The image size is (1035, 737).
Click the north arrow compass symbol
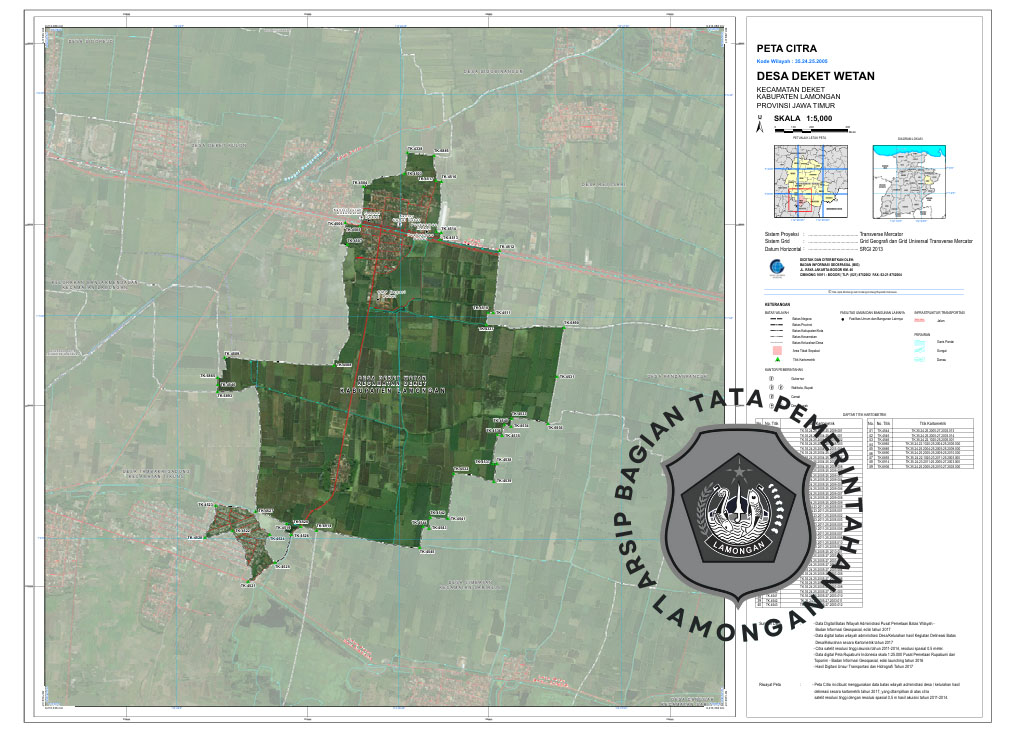pyautogui.click(x=761, y=125)
